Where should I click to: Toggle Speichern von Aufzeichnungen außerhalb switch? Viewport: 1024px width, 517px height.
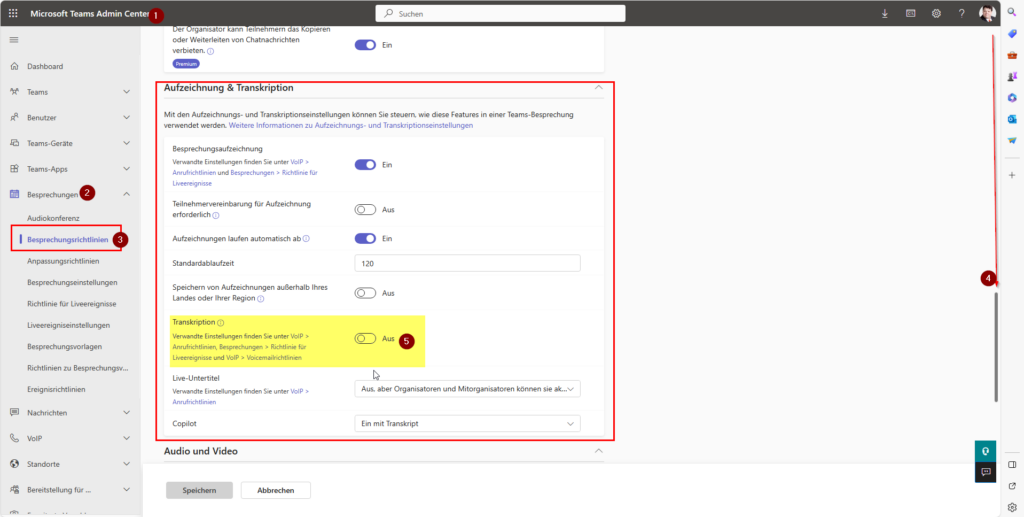365,293
